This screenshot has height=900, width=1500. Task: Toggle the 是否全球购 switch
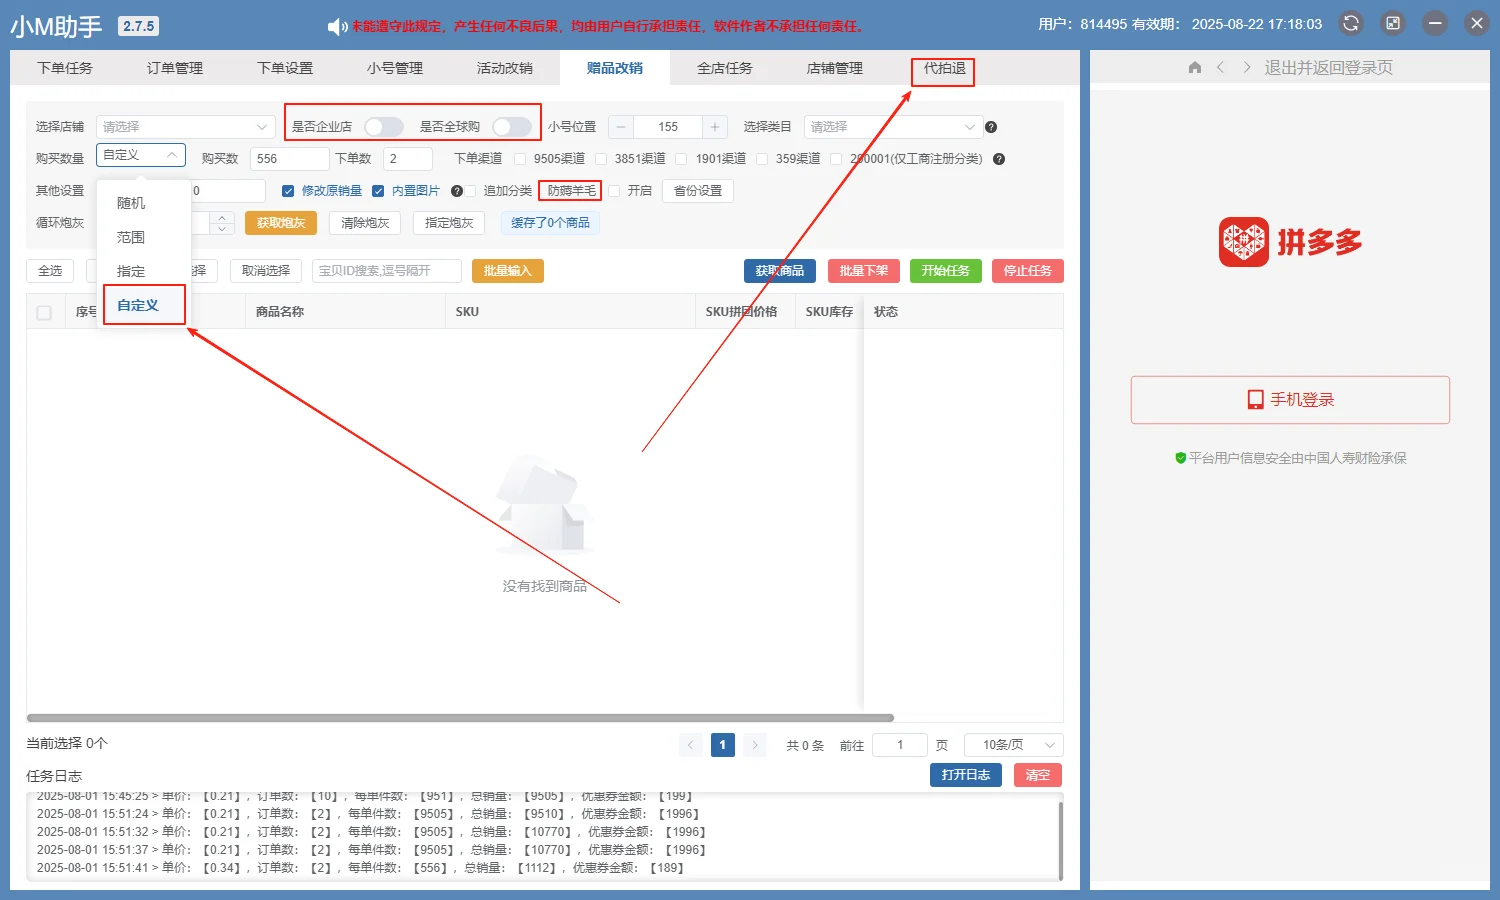pyautogui.click(x=511, y=127)
